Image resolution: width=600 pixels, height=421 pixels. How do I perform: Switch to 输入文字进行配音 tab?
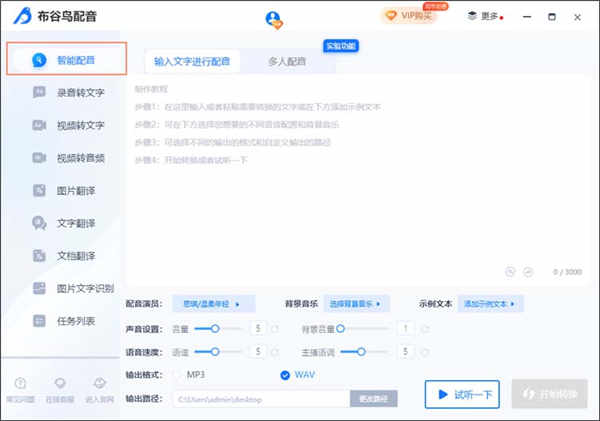[192, 61]
